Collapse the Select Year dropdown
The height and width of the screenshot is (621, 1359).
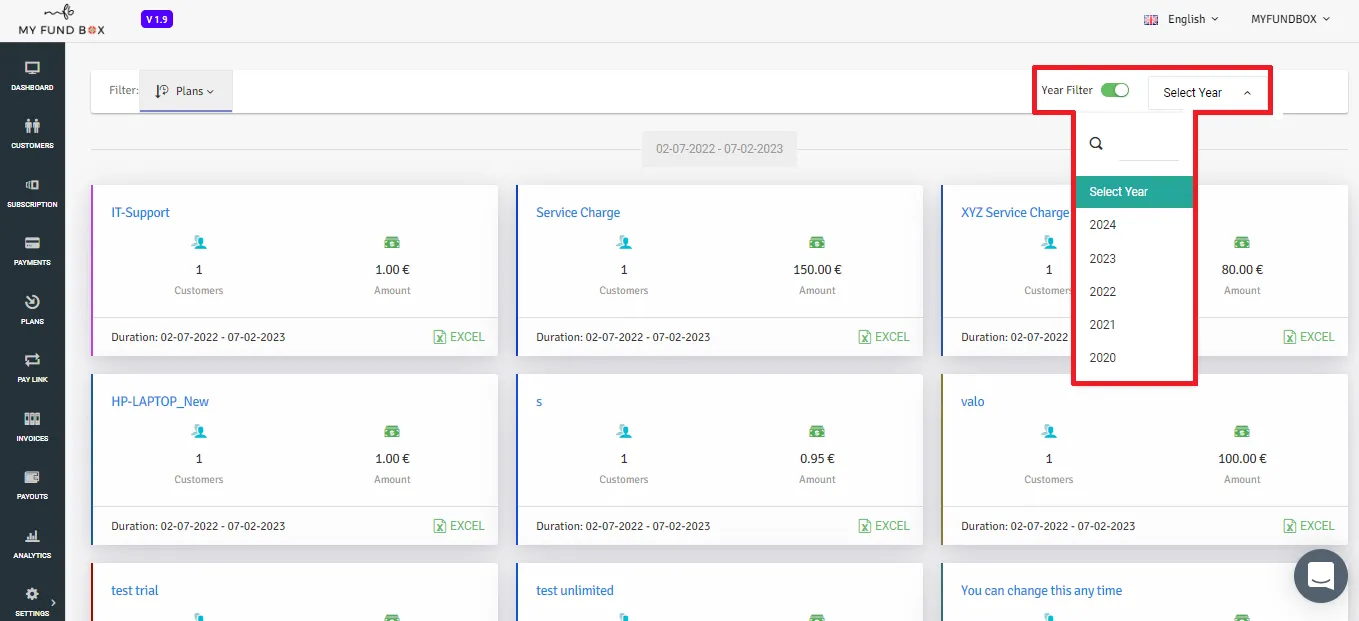(1207, 92)
